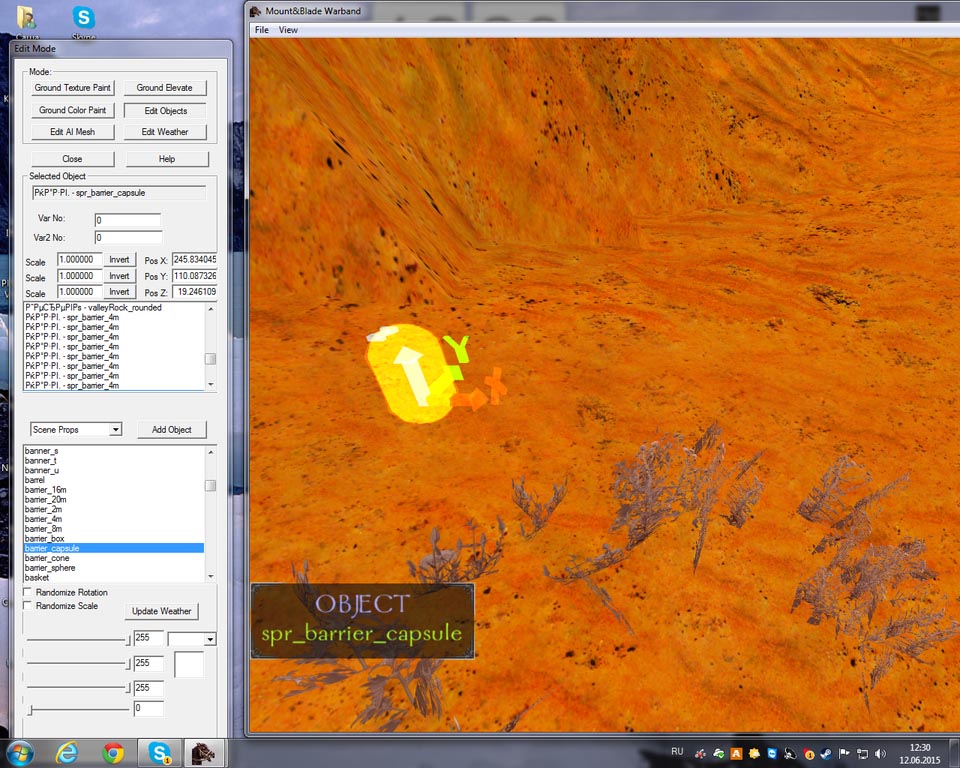Viewport: 960px width, 768px height.
Task: Click the bottom slider set to 0
Action: click(x=31, y=709)
